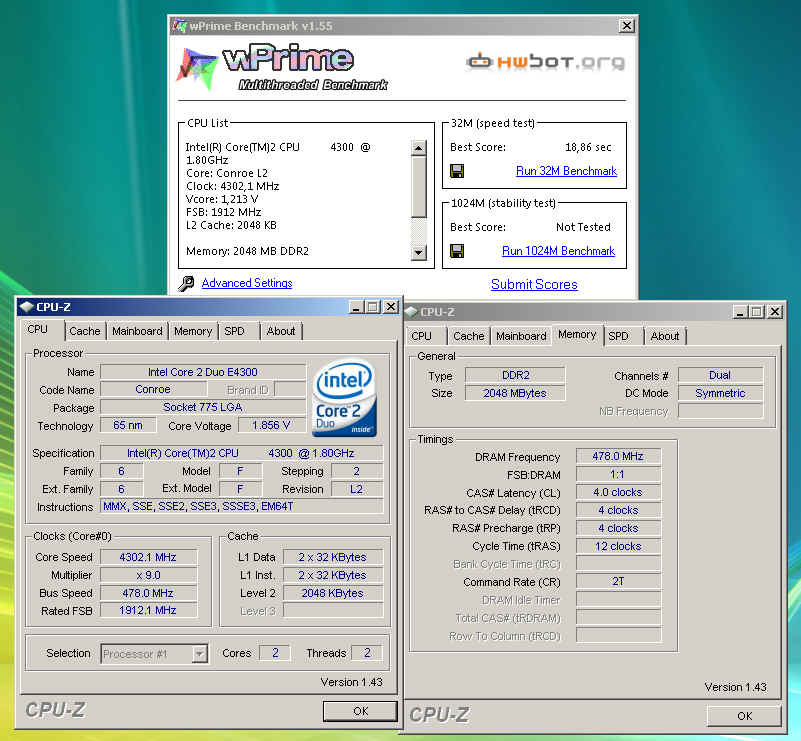Close the right CPU-Z memory window
Viewport: 801px width, 741px height.
click(x=774, y=312)
